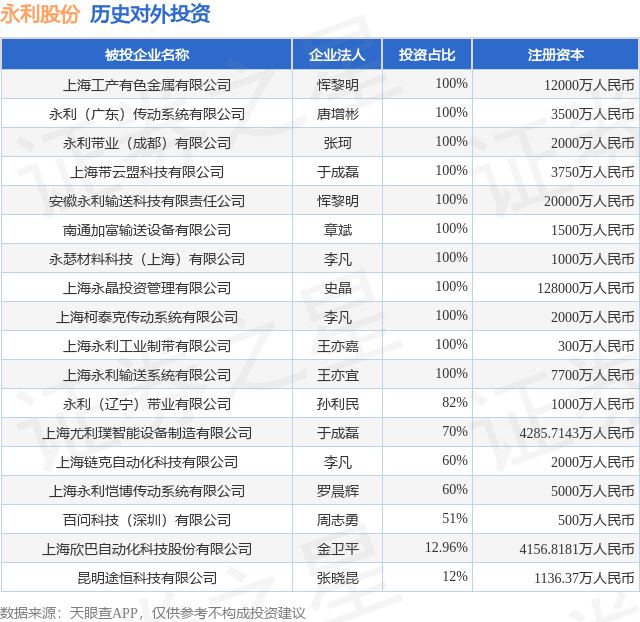Click the 企业法人 column header
This screenshot has width=640, height=622.
click(x=337, y=55)
